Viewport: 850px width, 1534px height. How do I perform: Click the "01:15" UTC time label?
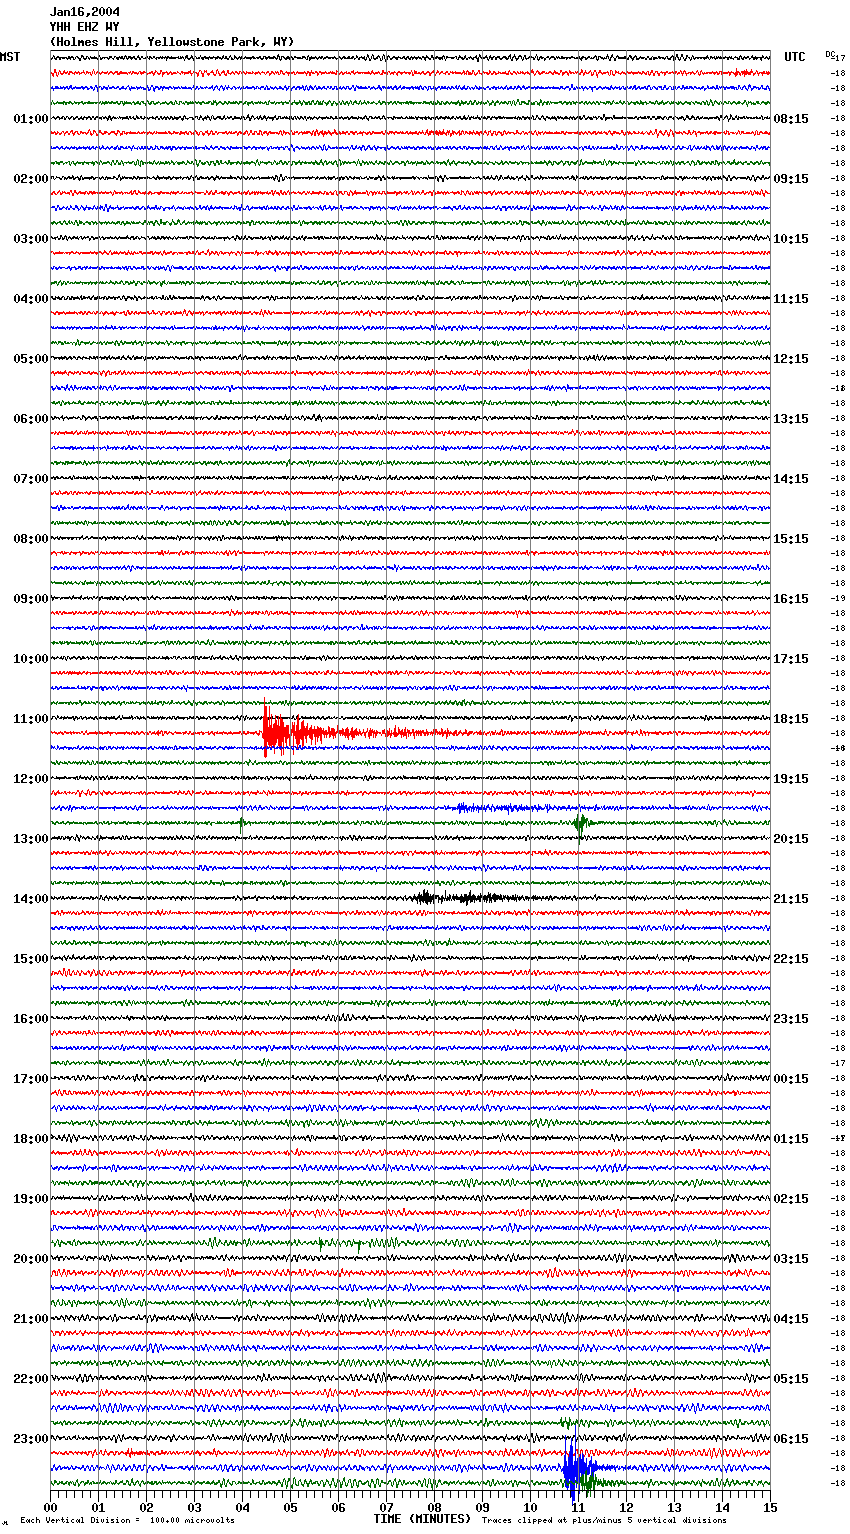click(791, 1139)
